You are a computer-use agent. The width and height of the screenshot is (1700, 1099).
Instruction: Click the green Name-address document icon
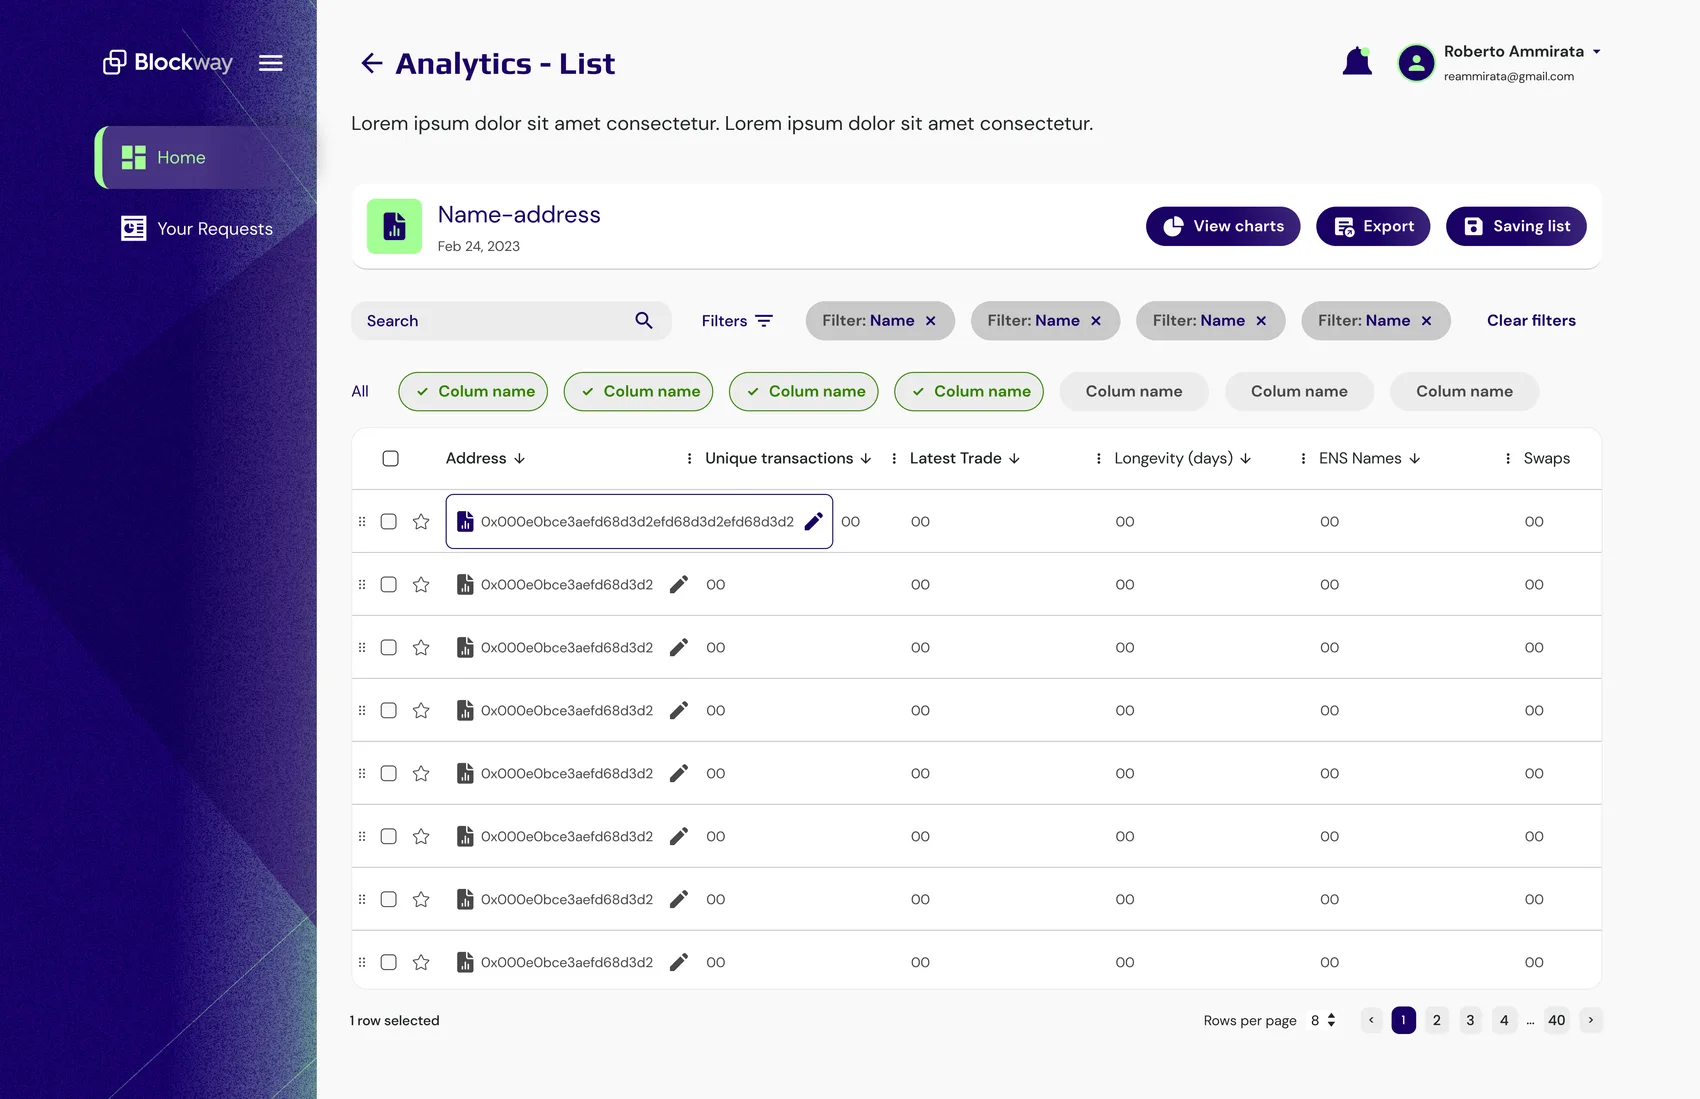(394, 226)
